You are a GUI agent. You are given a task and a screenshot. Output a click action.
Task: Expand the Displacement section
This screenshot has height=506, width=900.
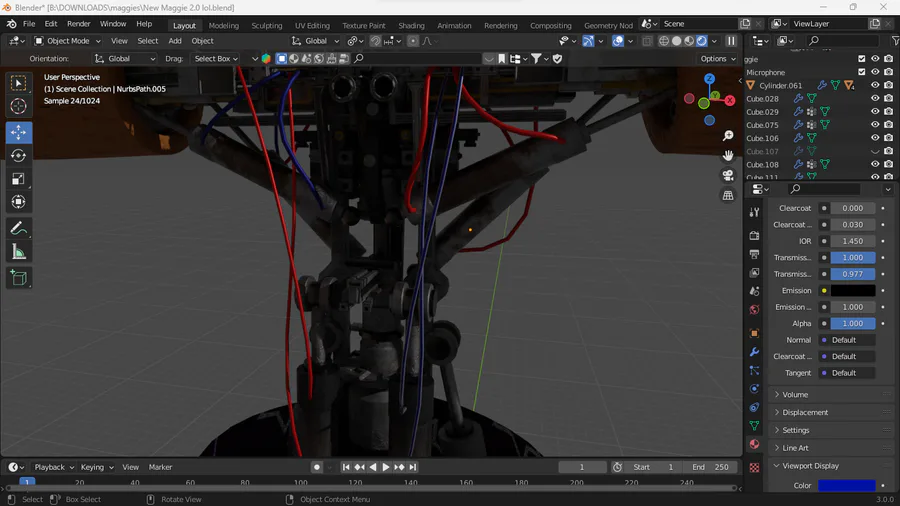pos(805,412)
